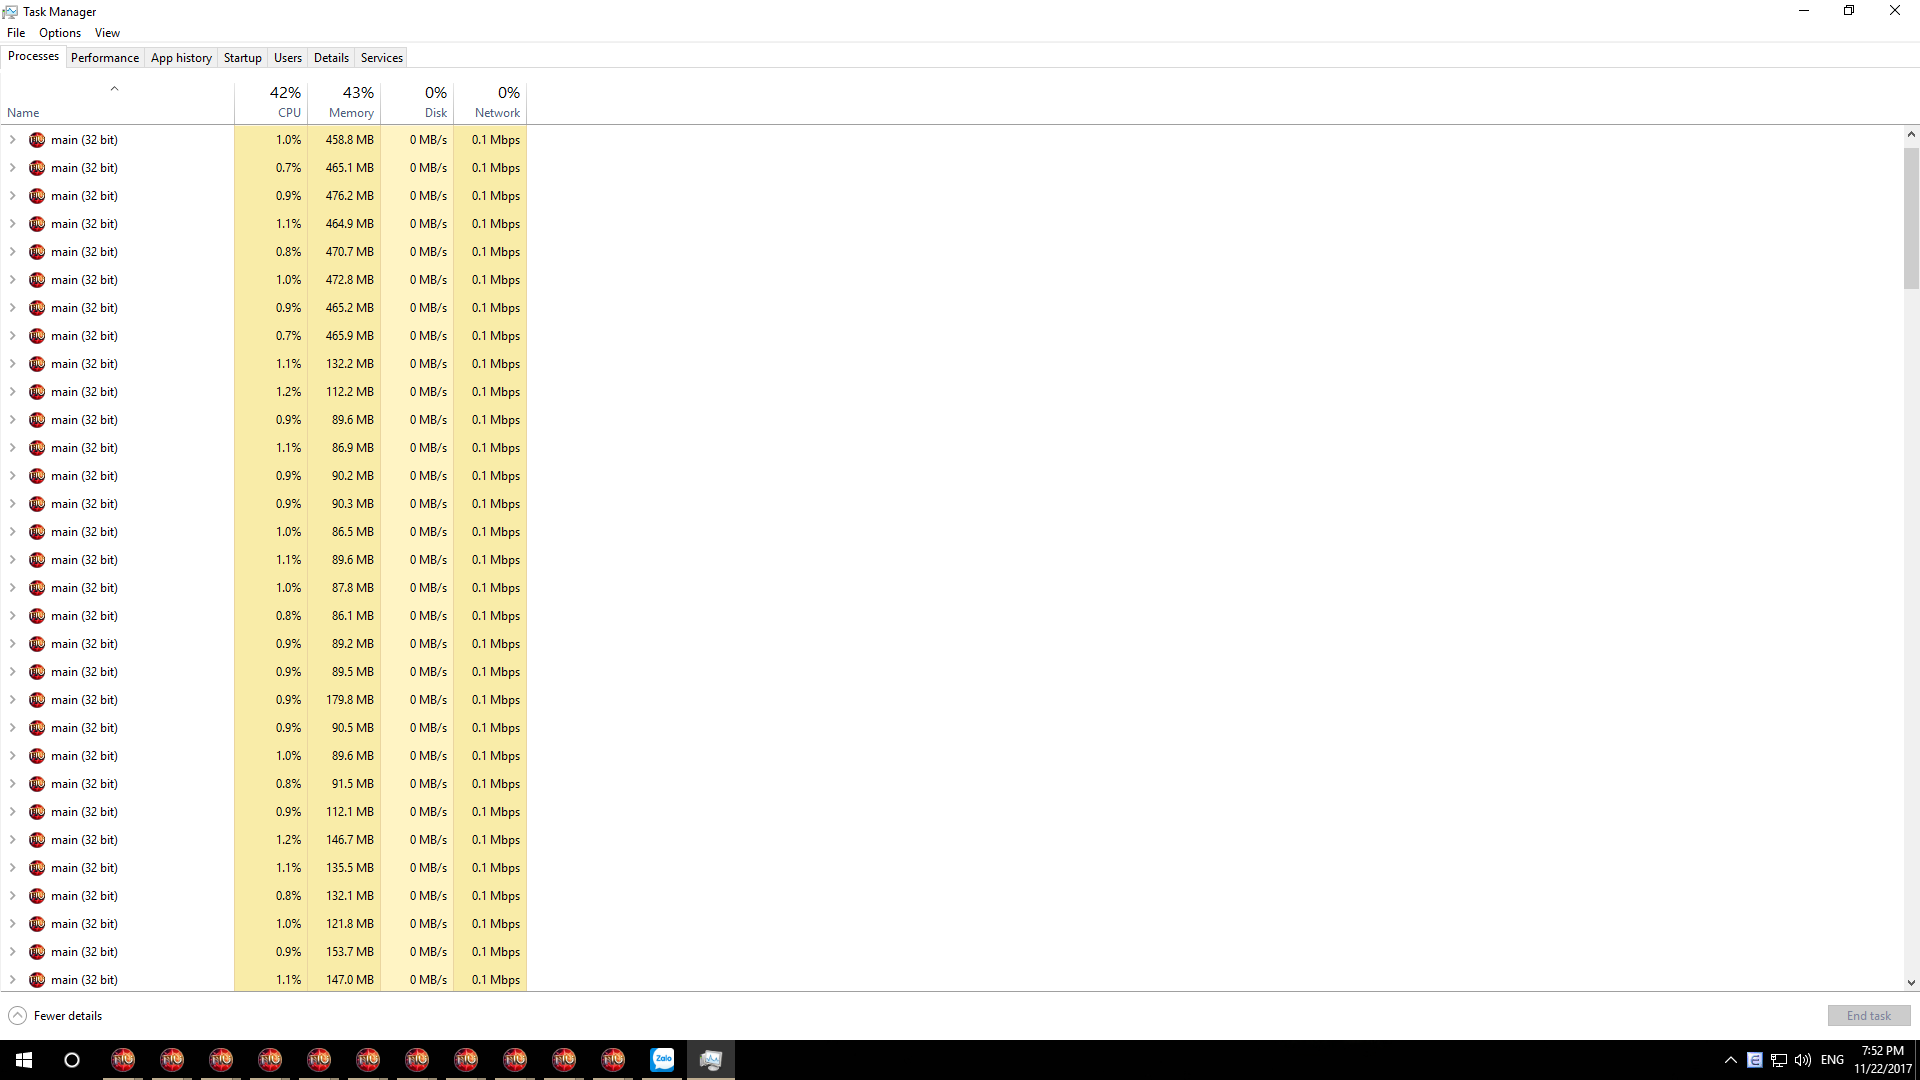This screenshot has width=1920, height=1080.
Task: Click the End task button
Action: (x=1869, y=1016)
